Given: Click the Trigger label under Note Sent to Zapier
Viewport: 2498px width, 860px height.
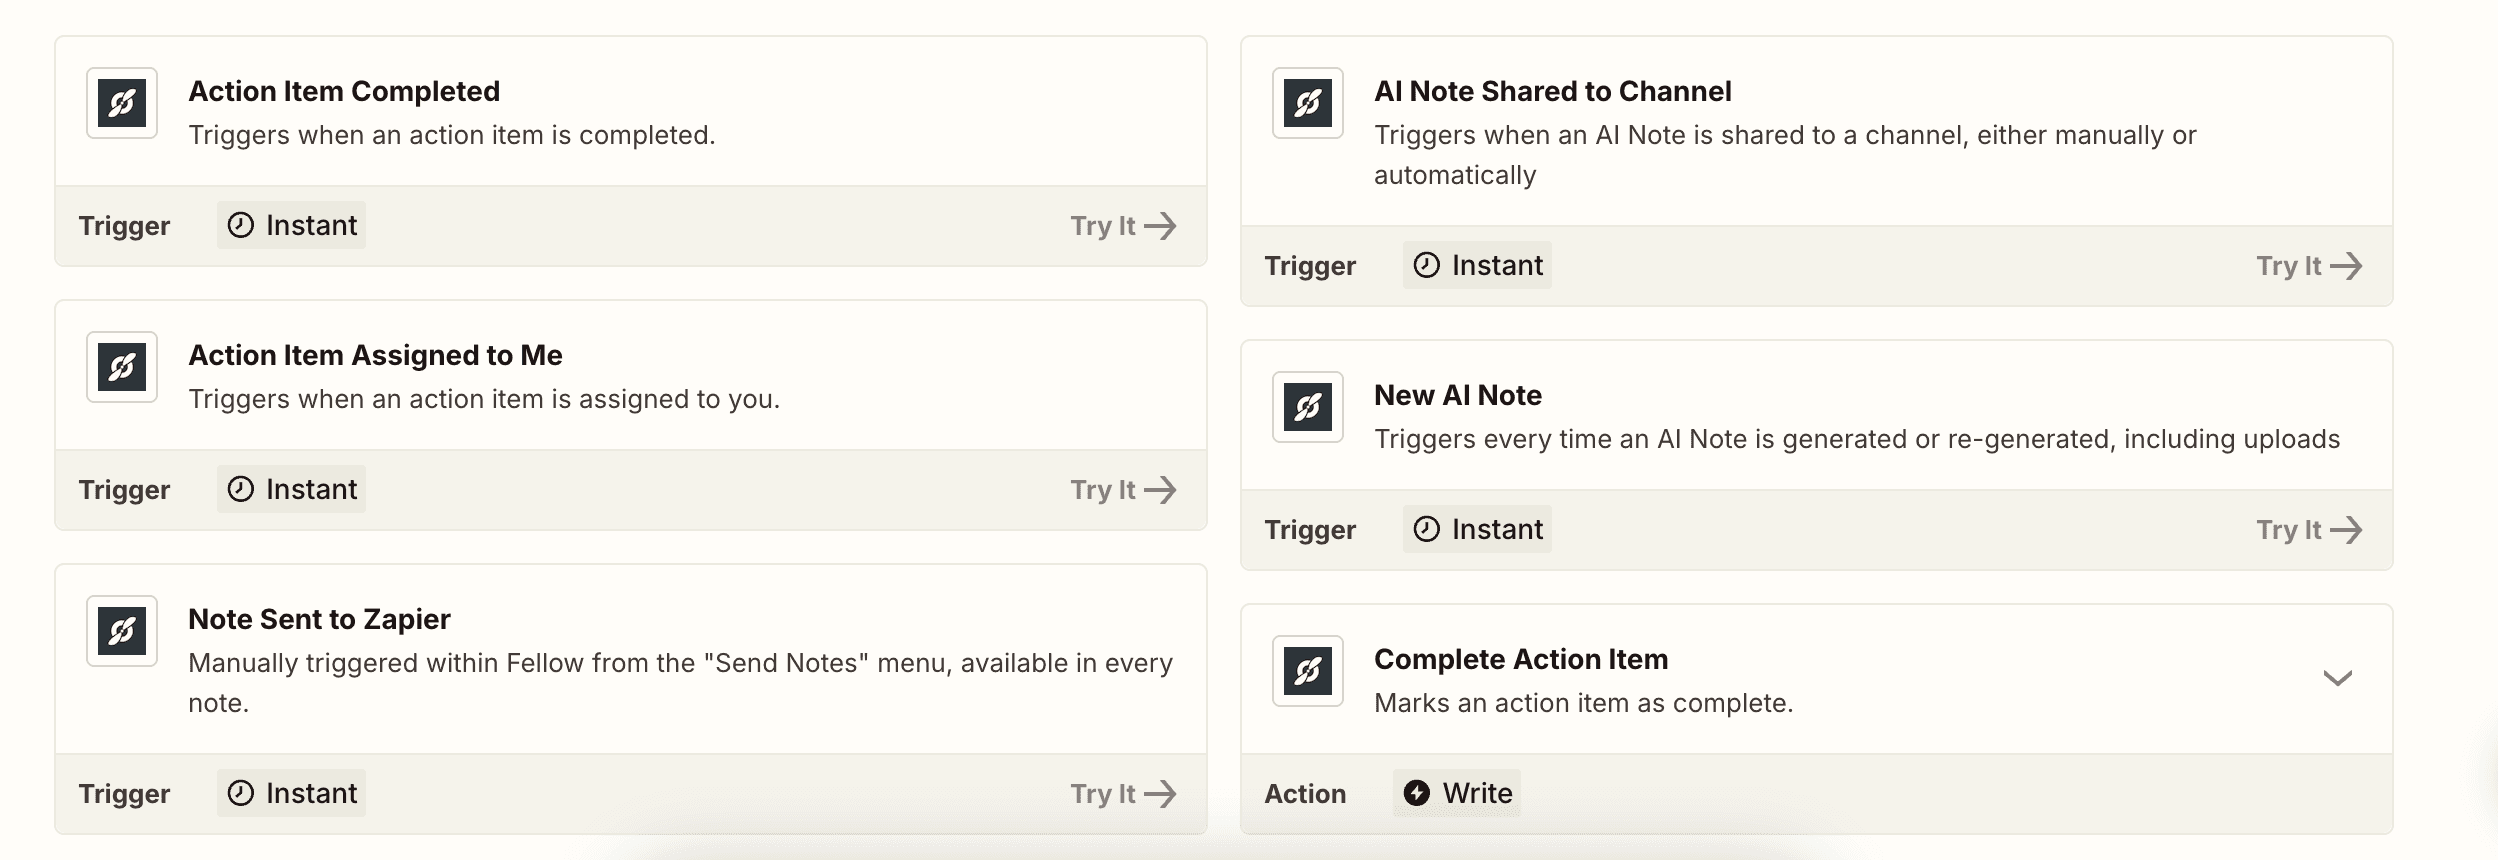Looking at the screenshot, I should (x=124, y=794).
